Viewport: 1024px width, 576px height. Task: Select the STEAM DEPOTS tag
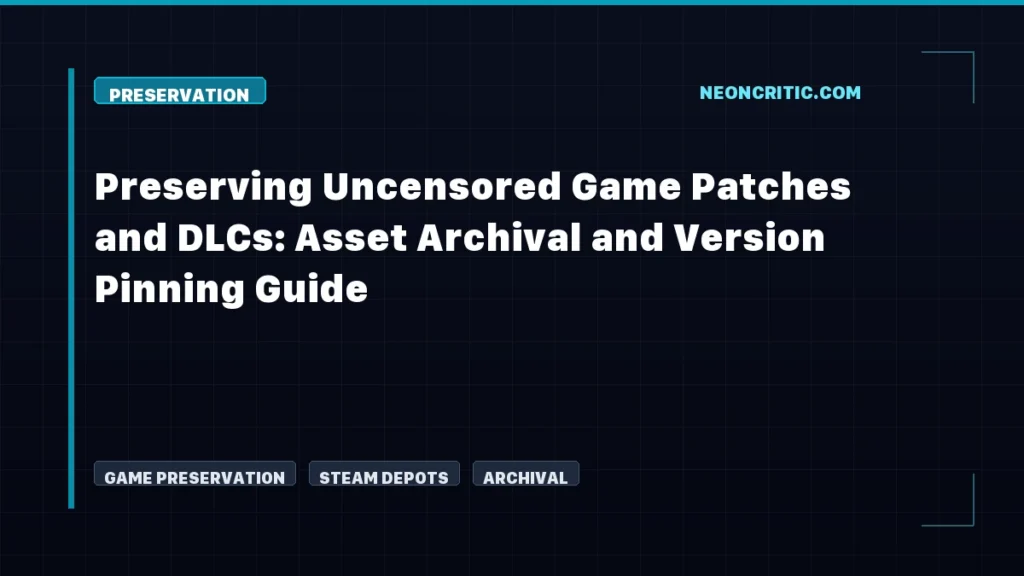384,473
